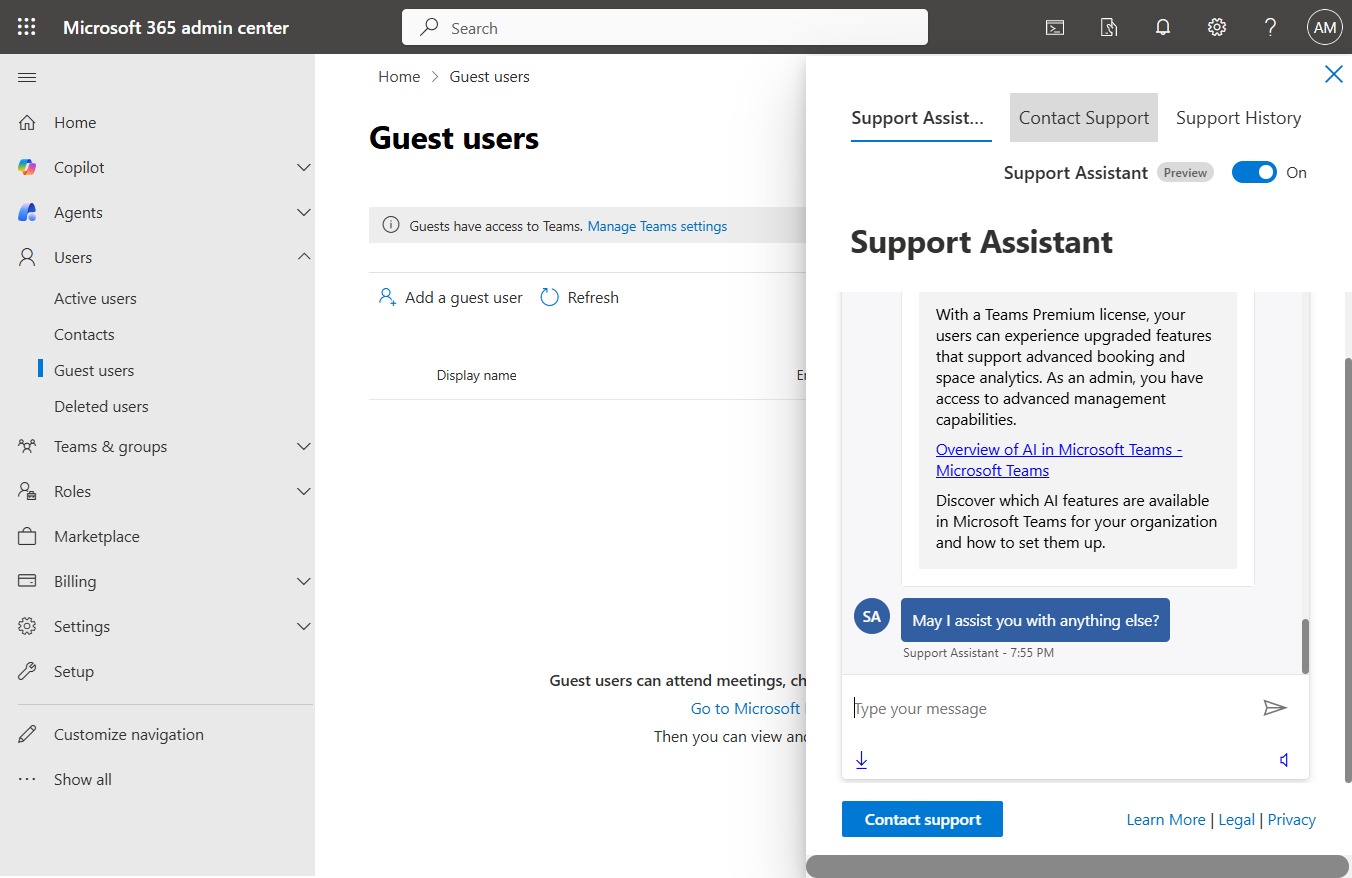The width and height of the screenshot is (1352, 878).
Task: Expand the Agents menu chevron
Action: [304, 212]
